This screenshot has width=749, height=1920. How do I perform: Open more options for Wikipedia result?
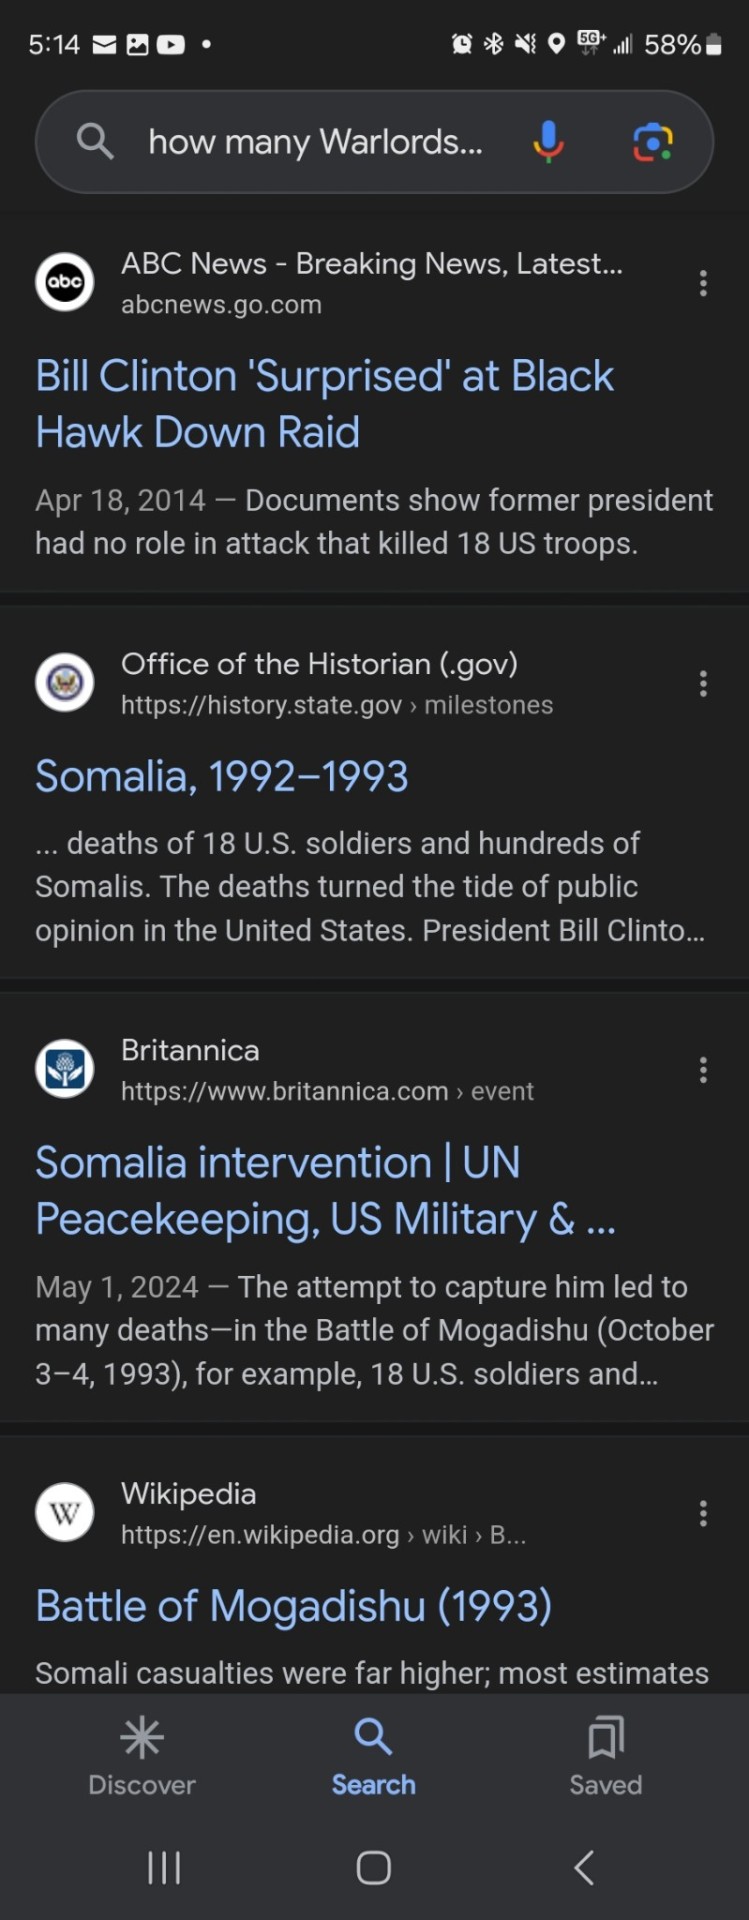tap(703, 1513)
